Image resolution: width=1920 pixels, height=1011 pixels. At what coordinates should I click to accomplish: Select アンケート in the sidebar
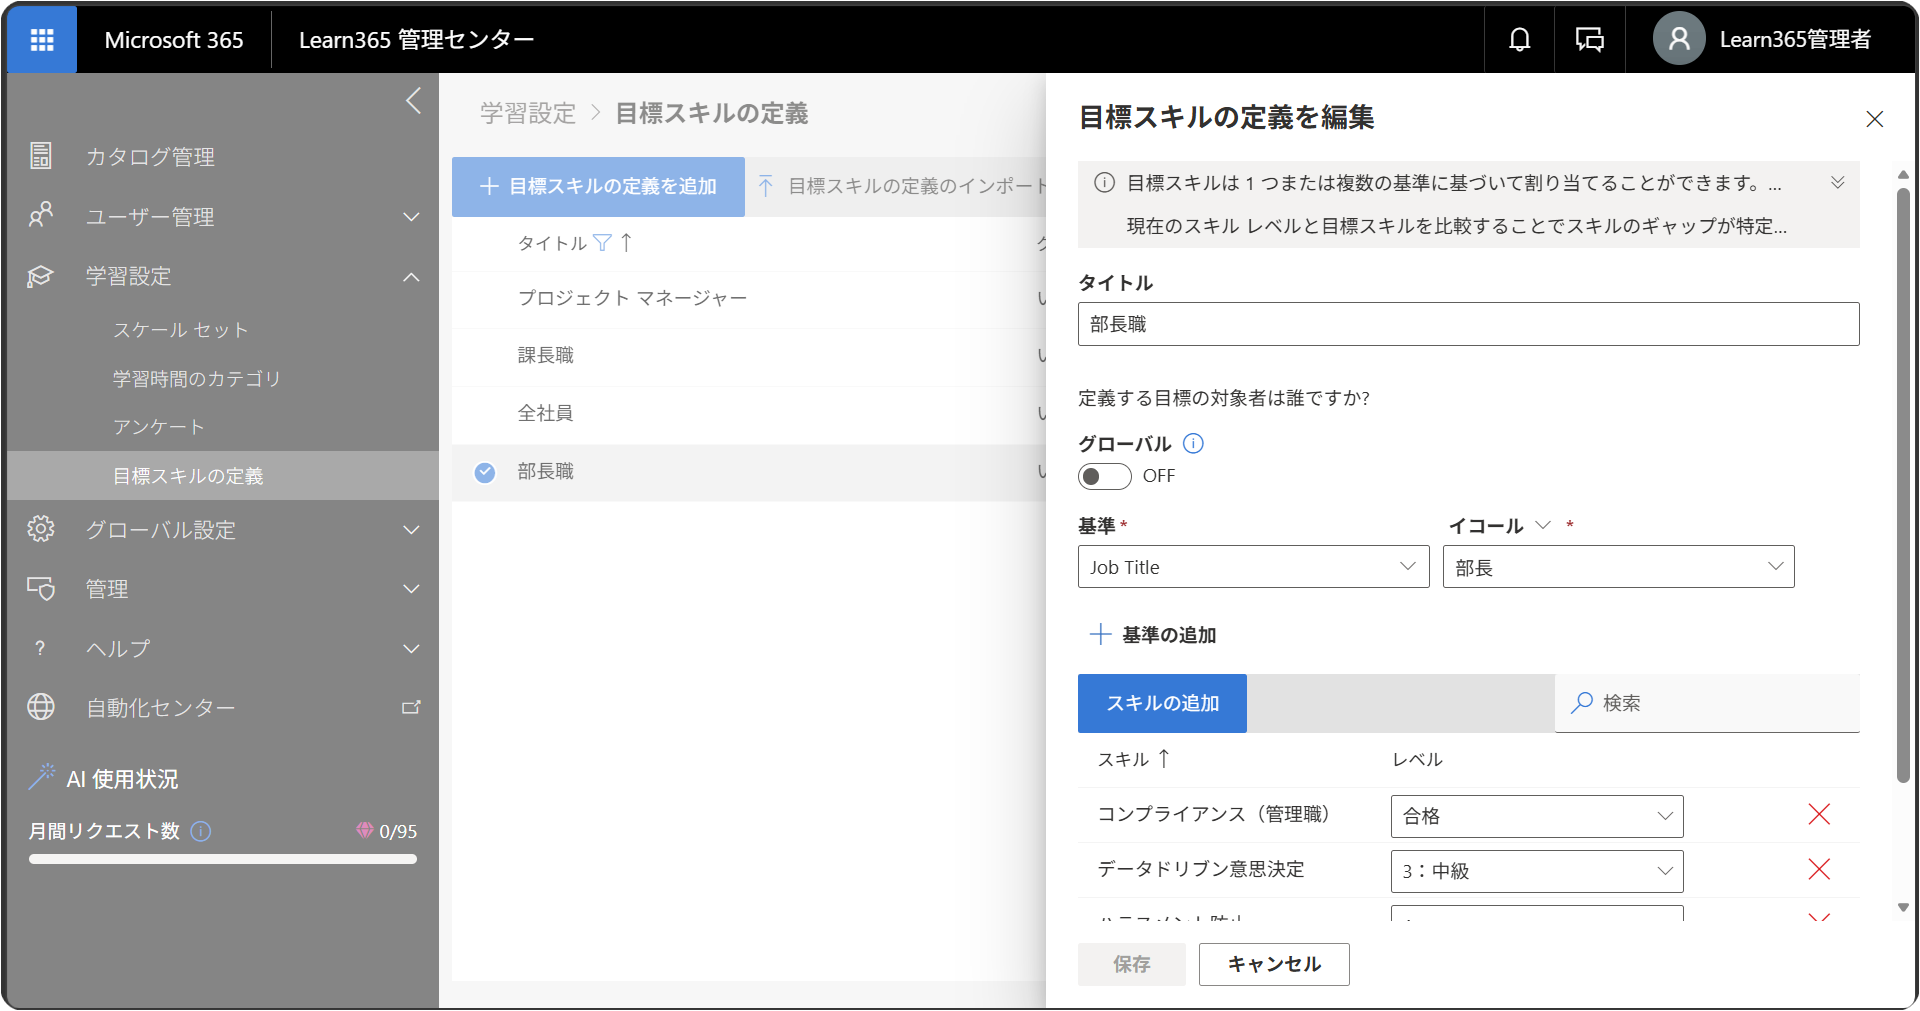point(159,427)
